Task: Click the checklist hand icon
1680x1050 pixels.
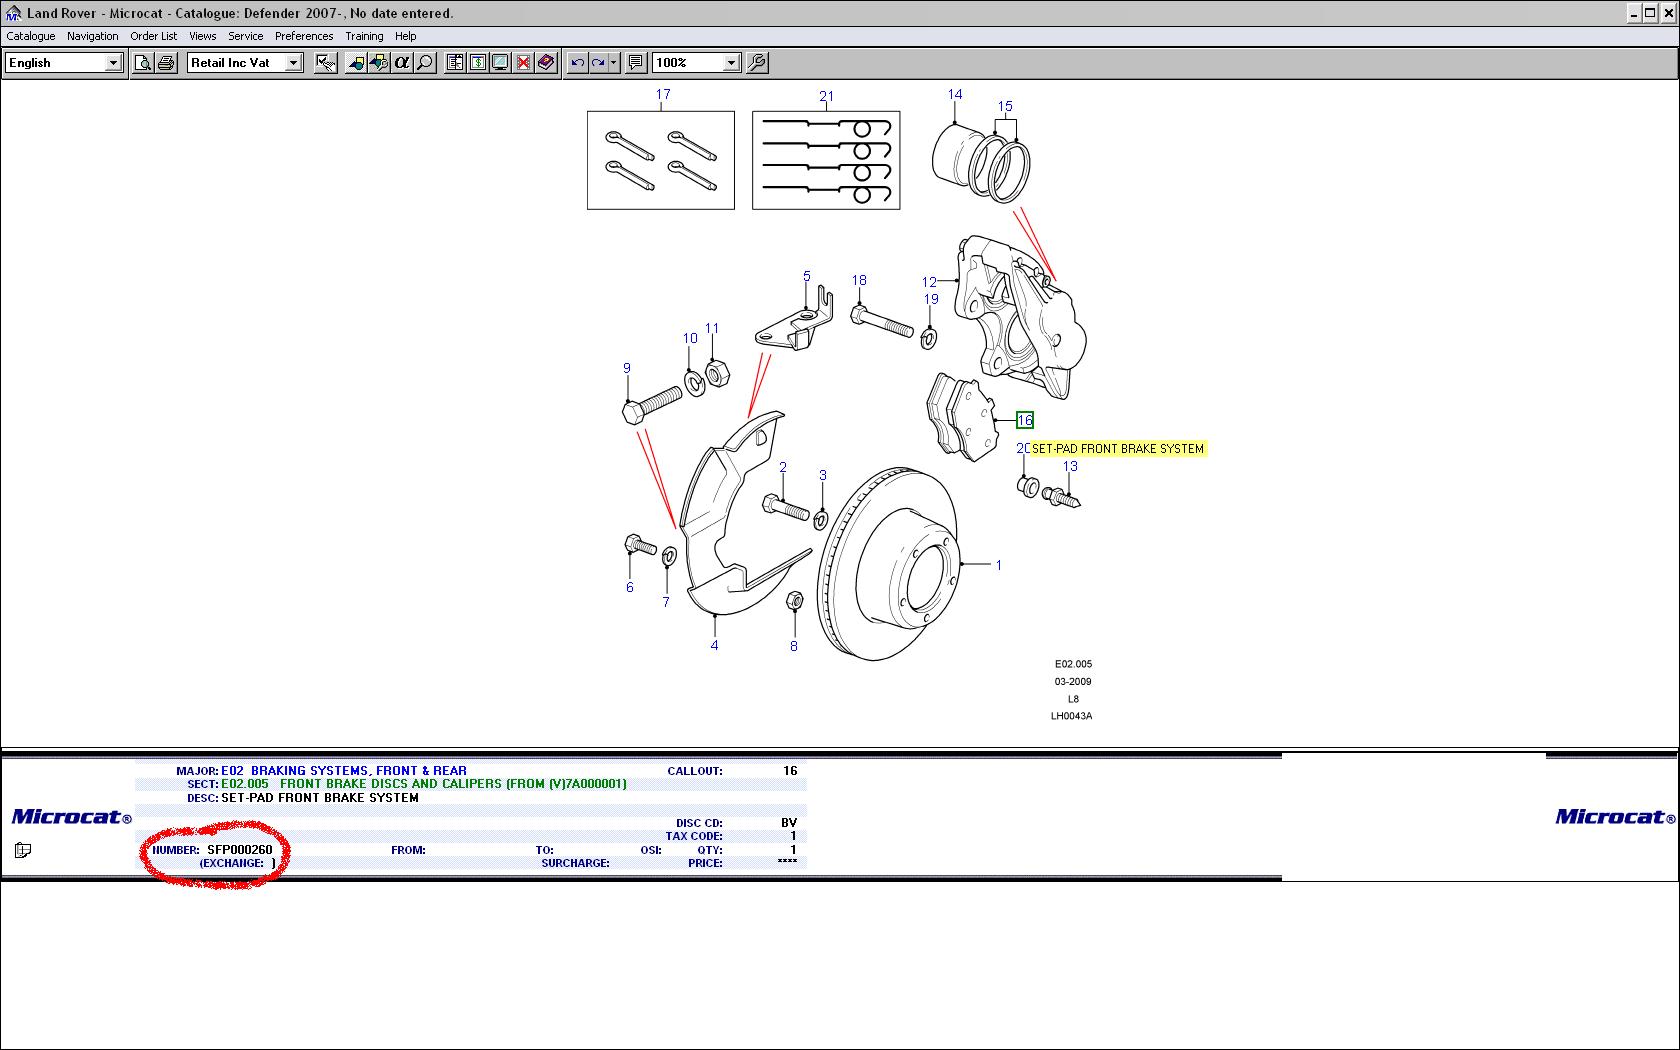Action: 326,63
